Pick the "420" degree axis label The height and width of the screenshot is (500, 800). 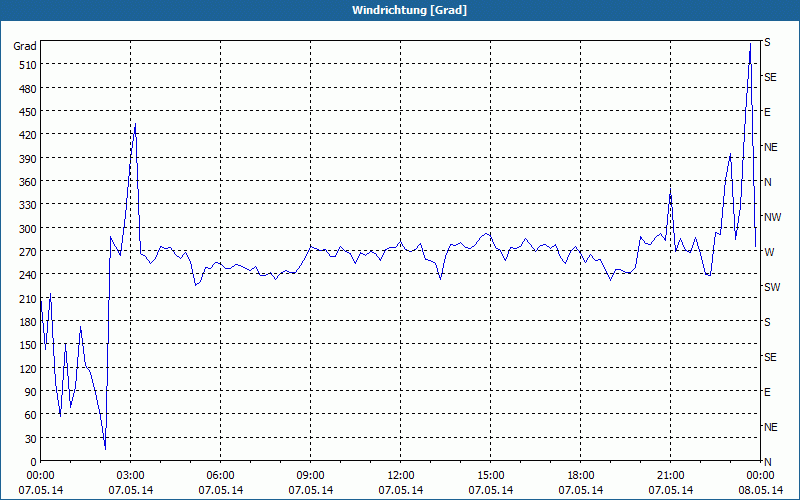click(28, 135)
